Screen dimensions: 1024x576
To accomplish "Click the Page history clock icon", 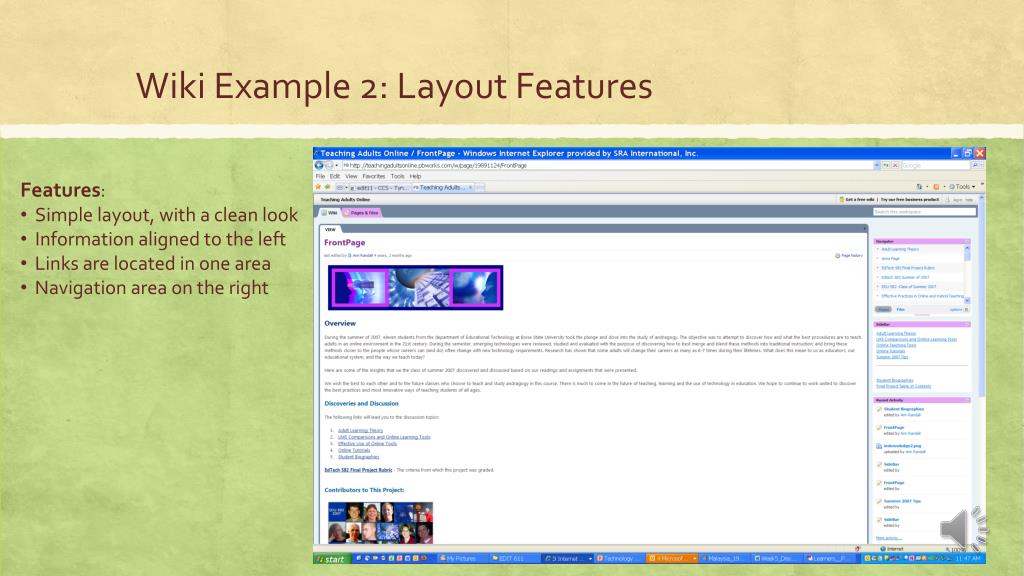I will click(x=838, y=255).
